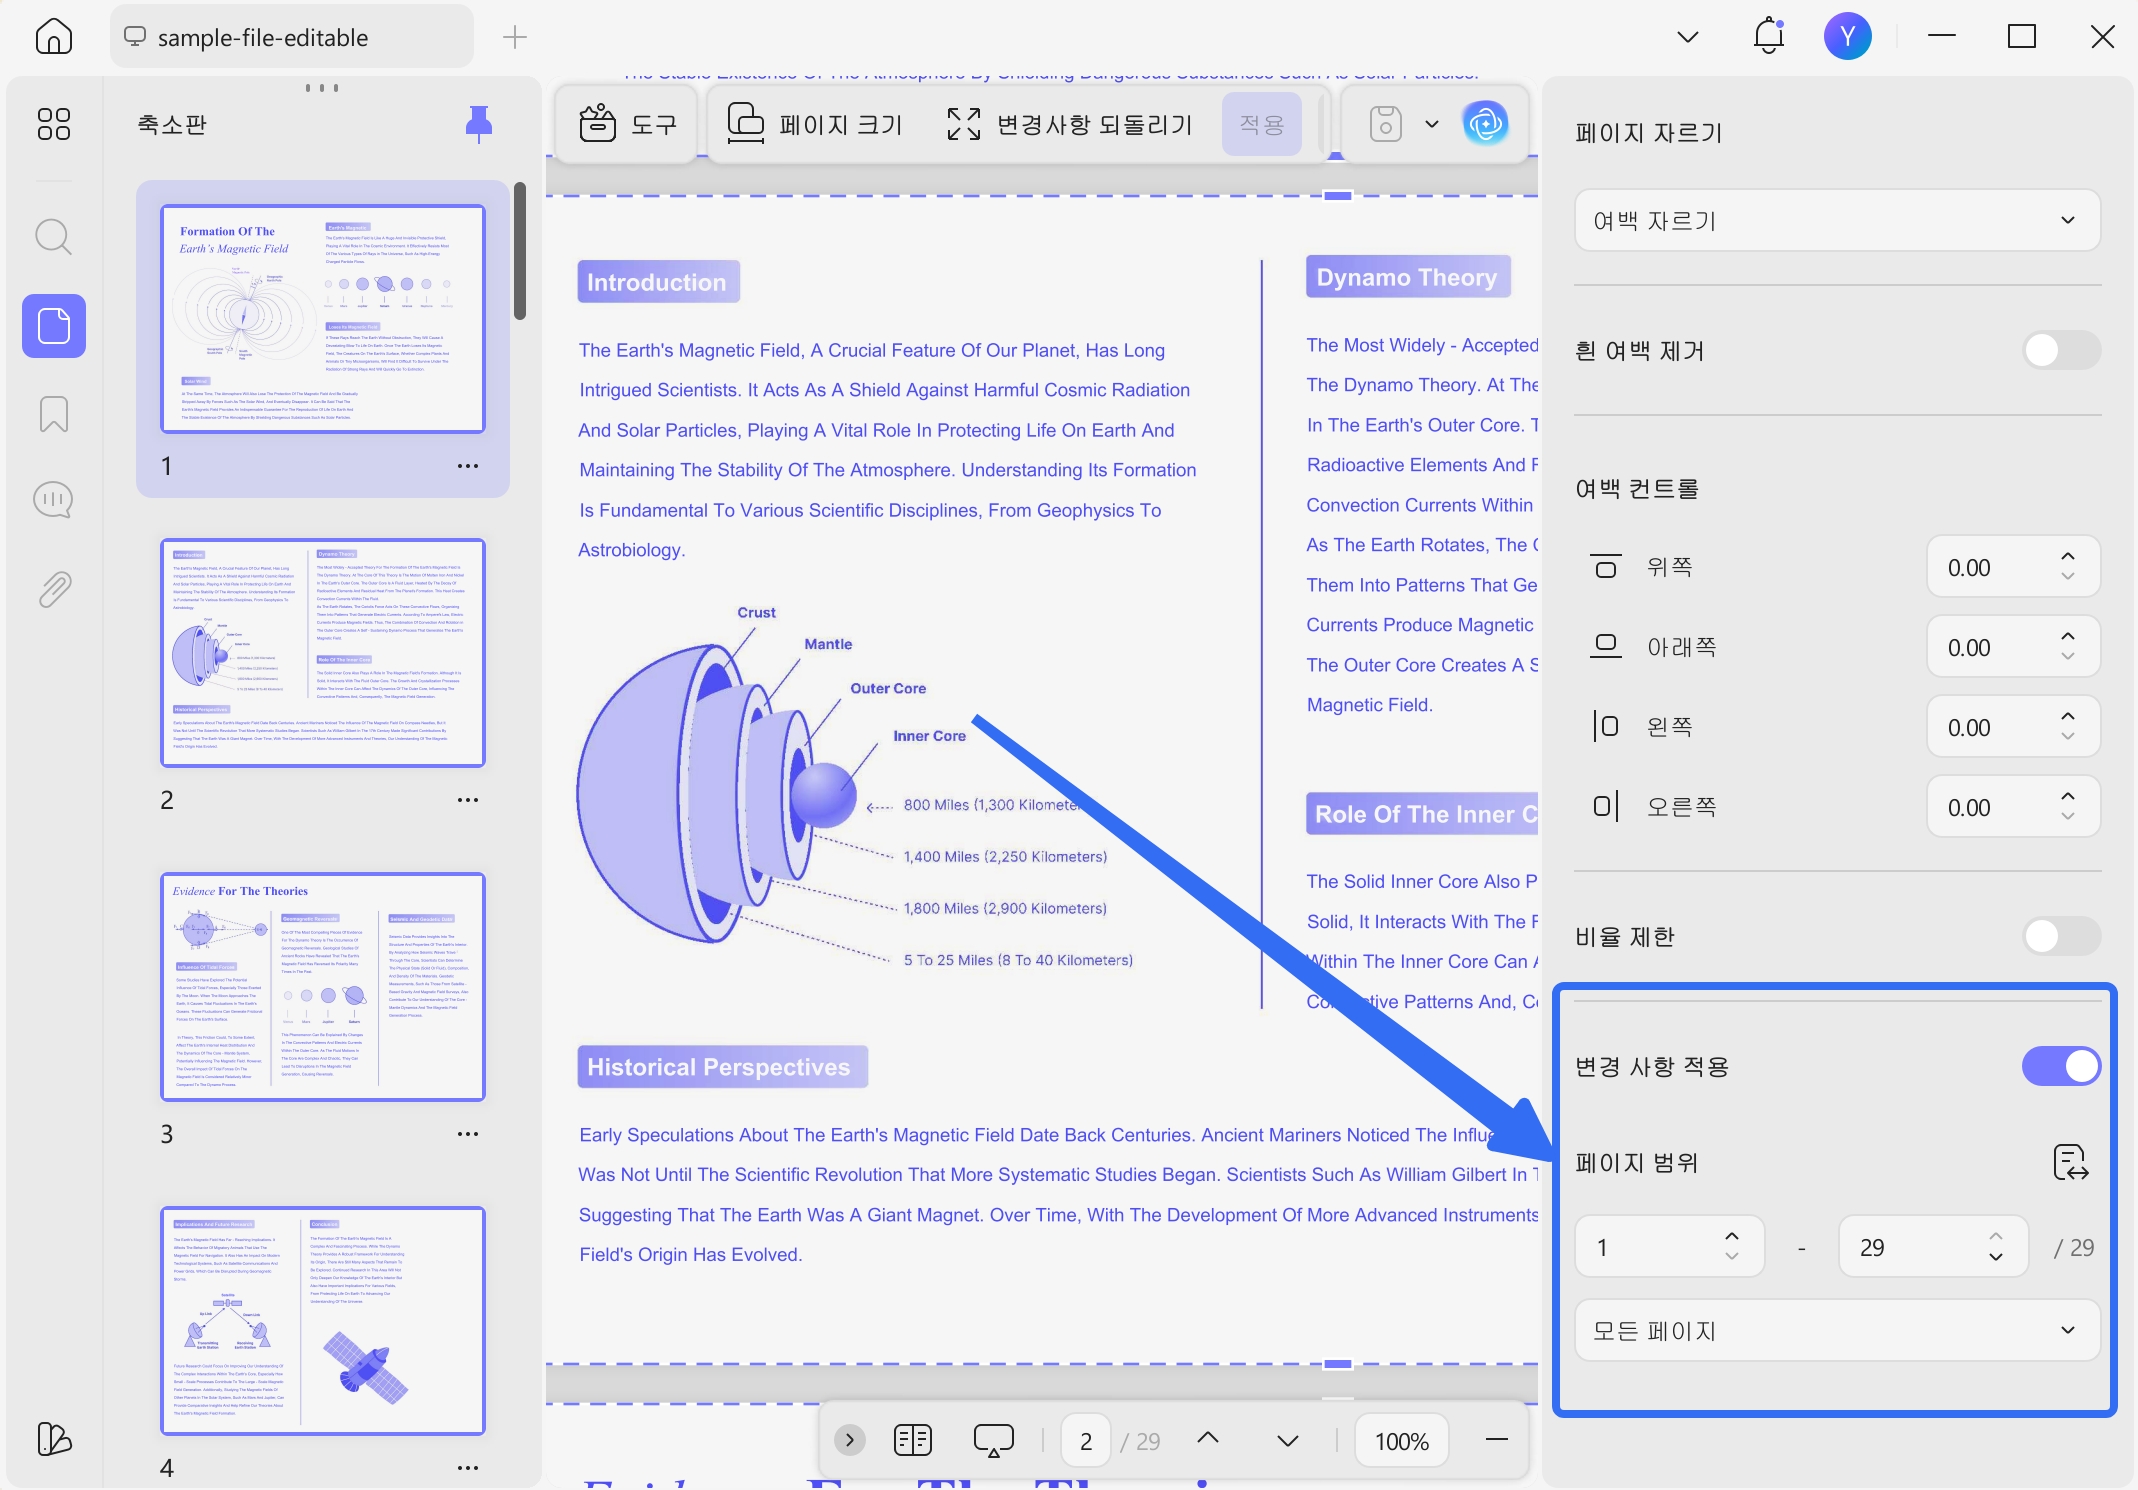2138x1490 pixels.
Task: Go to the Home icon
Action: tap(54, 37)
